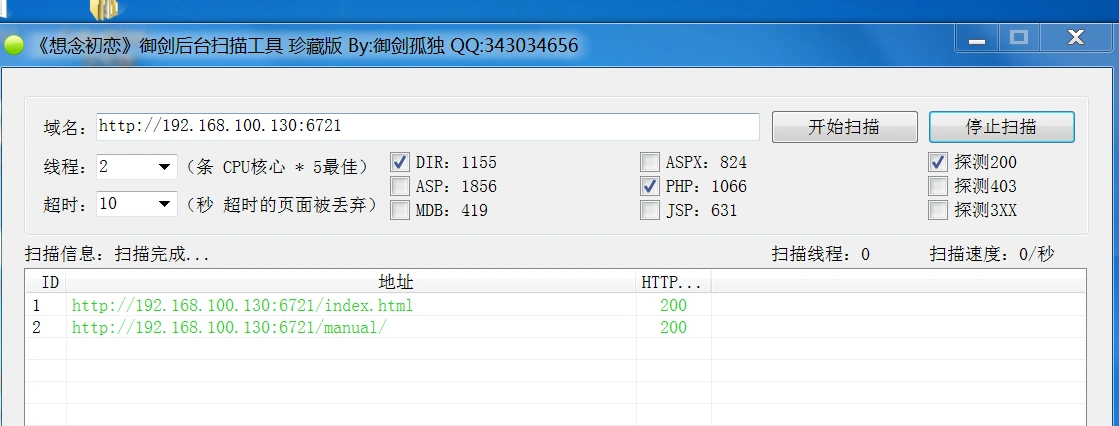Check the 探测3XX option
Image resolution: width=1119 pixels, height=426 pixels.
coord(938,210)
